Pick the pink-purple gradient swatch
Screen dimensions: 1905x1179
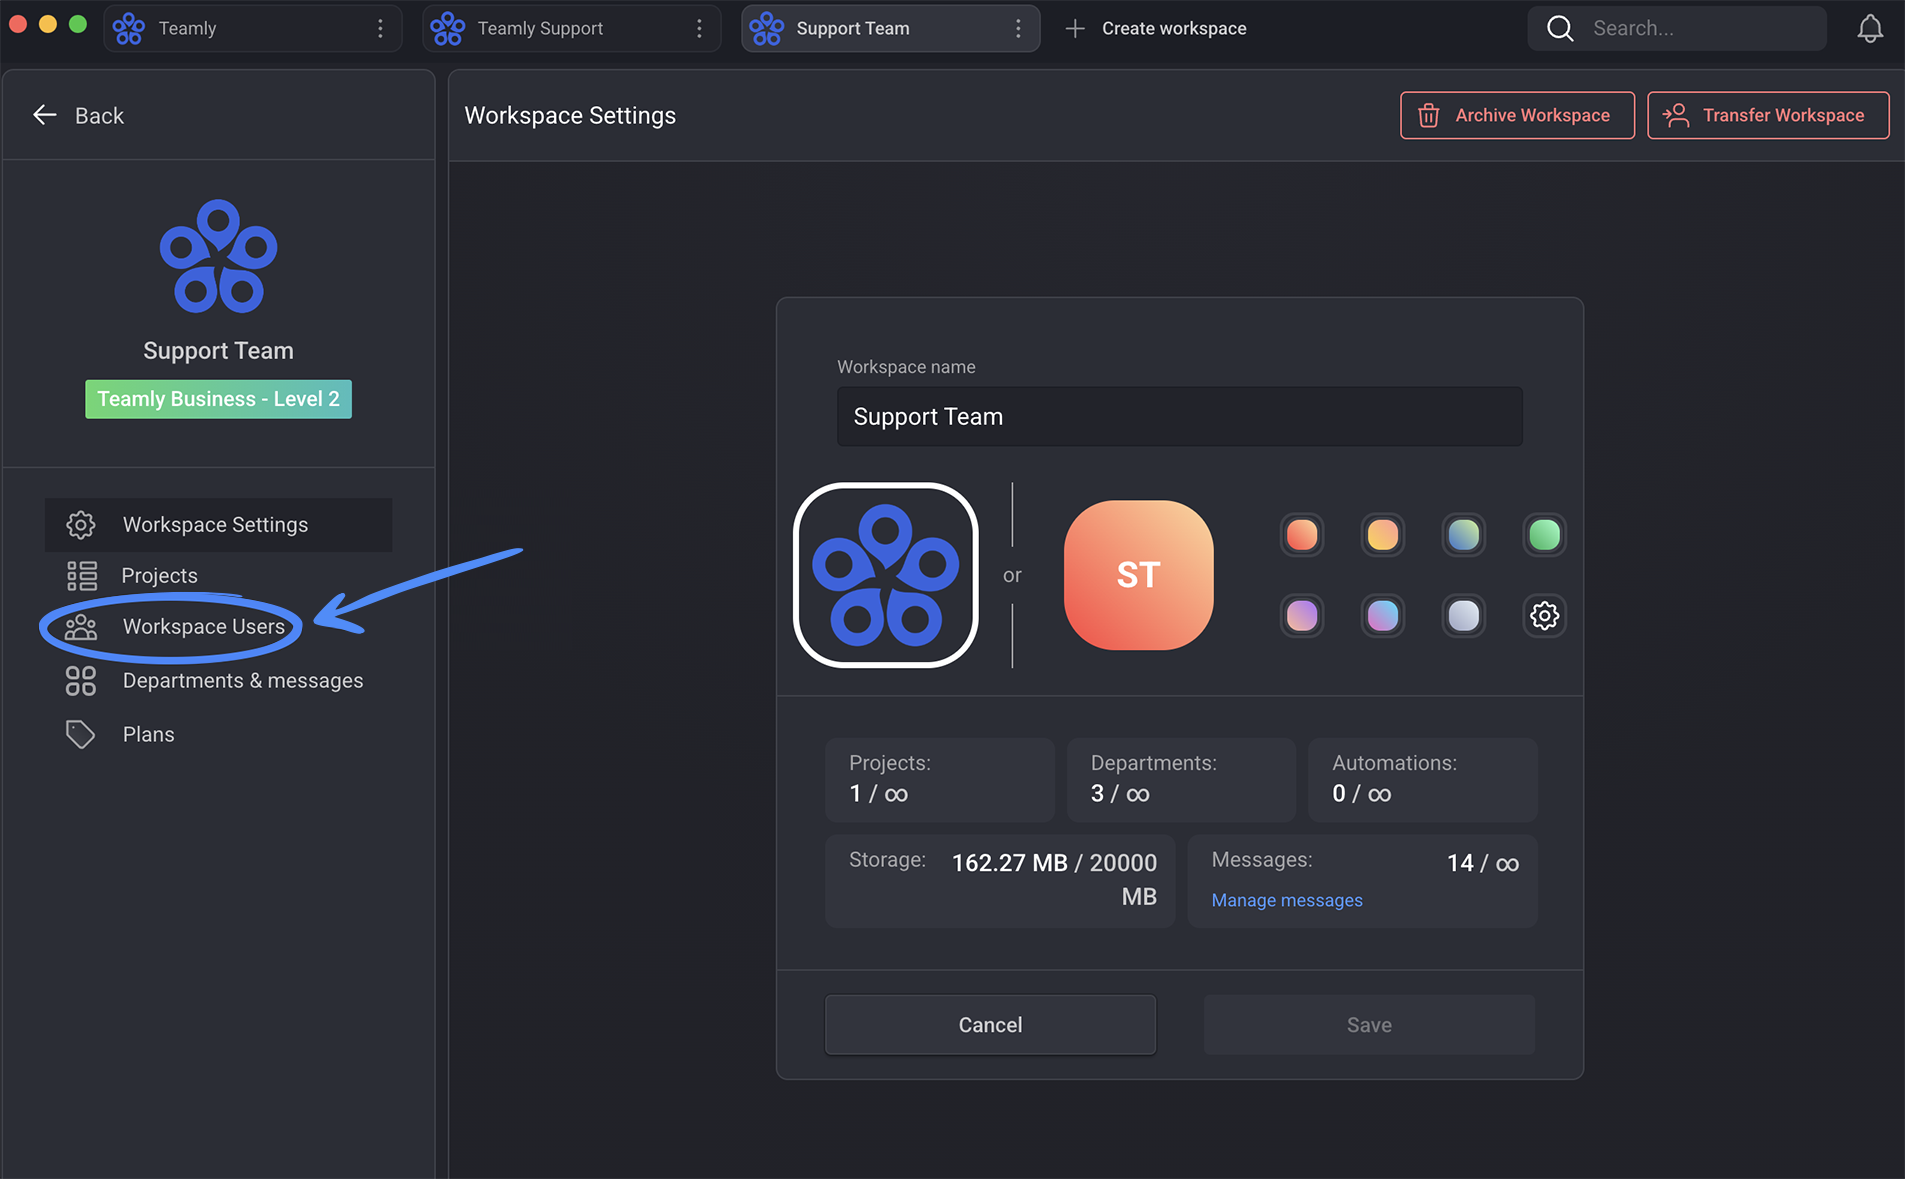click(1301, 615)
